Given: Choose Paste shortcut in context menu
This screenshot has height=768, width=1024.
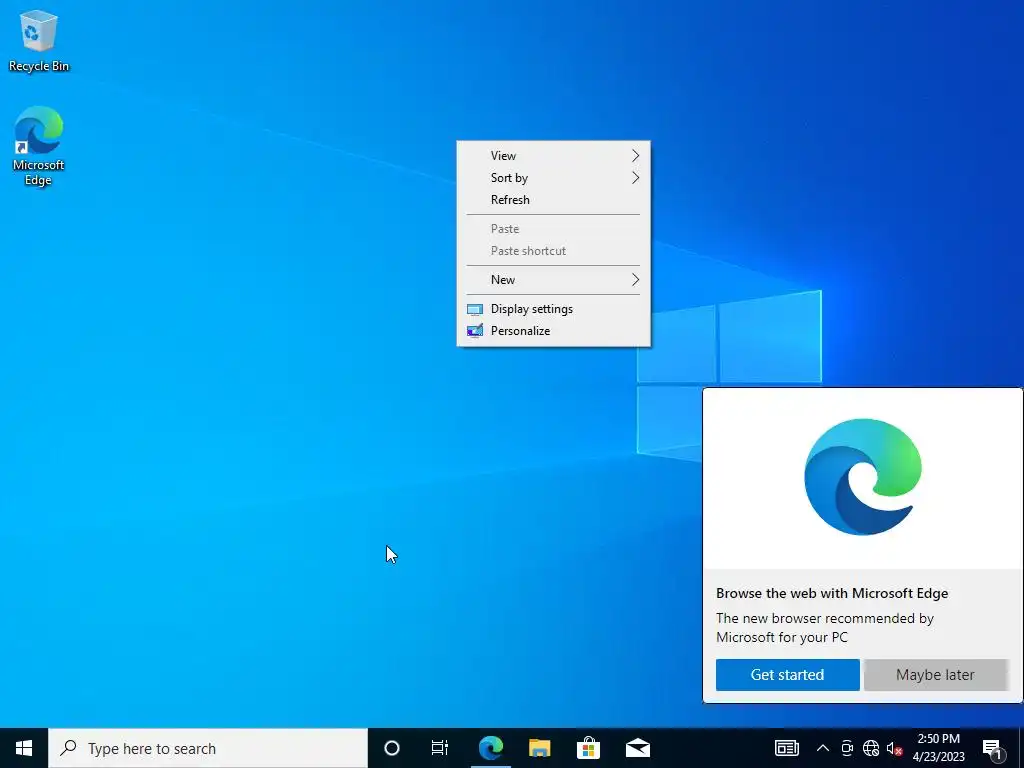Looking at the screenshot, I should [x=553, y=251].
